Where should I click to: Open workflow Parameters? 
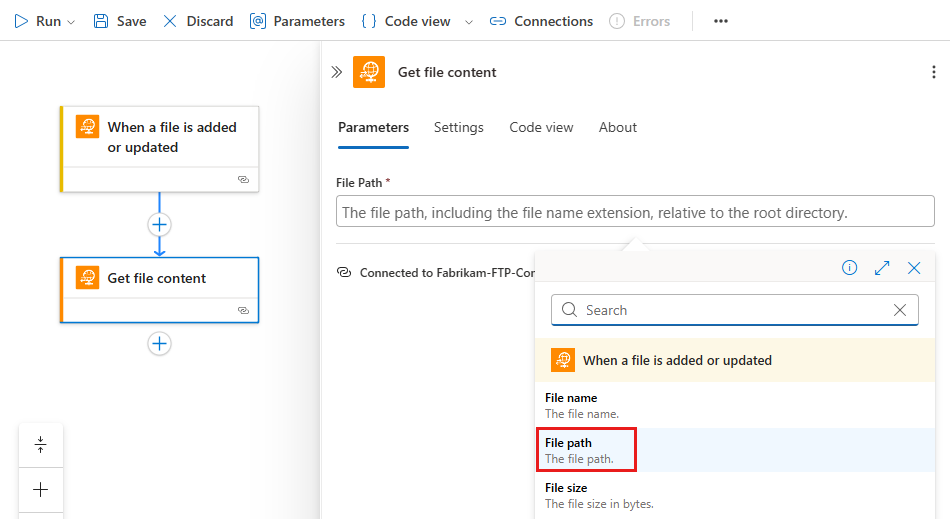pos(297,21)
